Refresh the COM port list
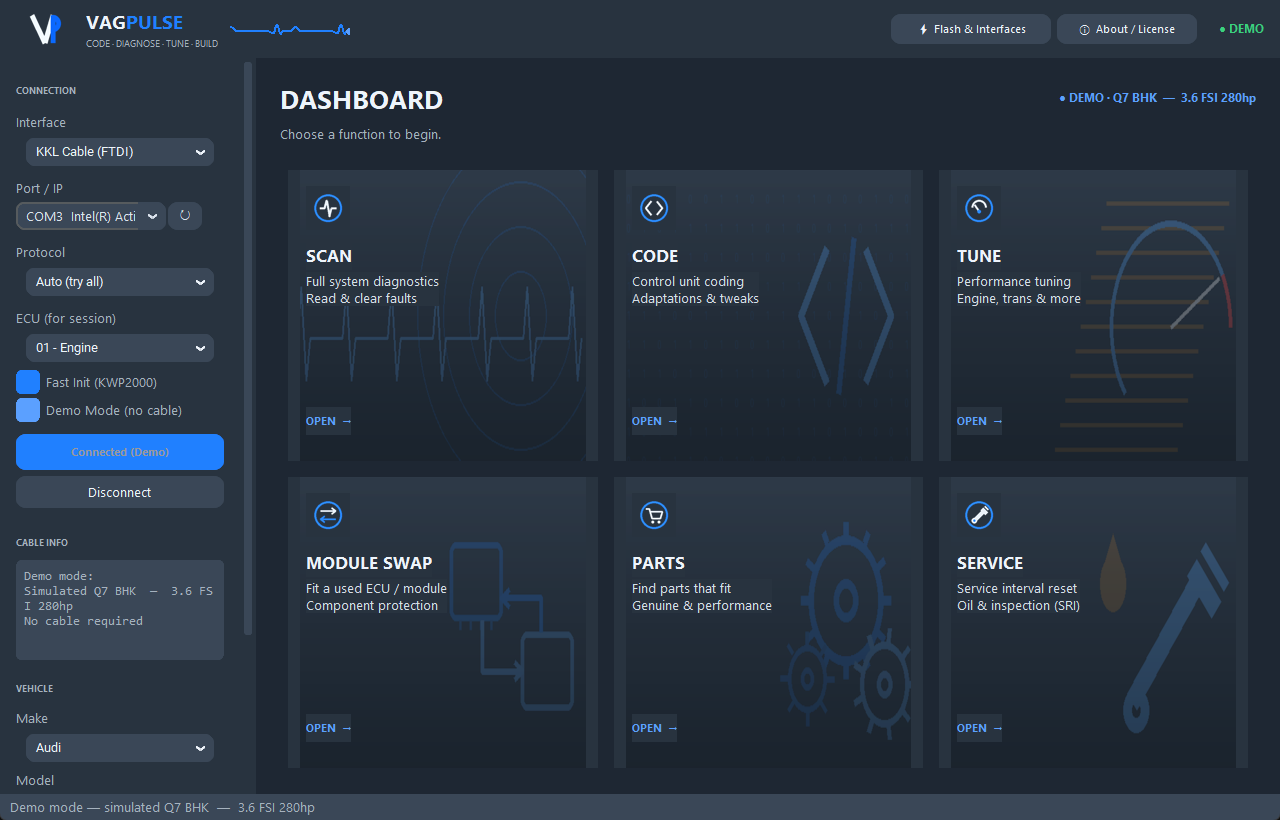 click(185, 216)
